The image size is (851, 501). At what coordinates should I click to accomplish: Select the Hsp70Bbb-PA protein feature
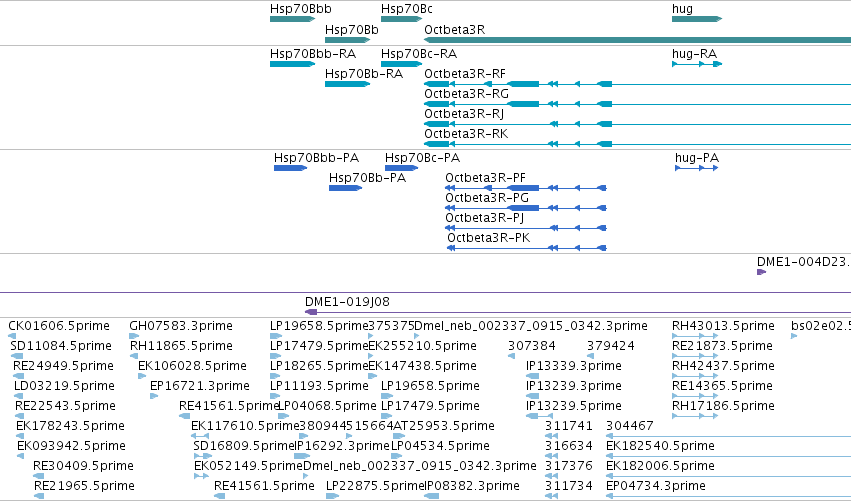point(290,168)
